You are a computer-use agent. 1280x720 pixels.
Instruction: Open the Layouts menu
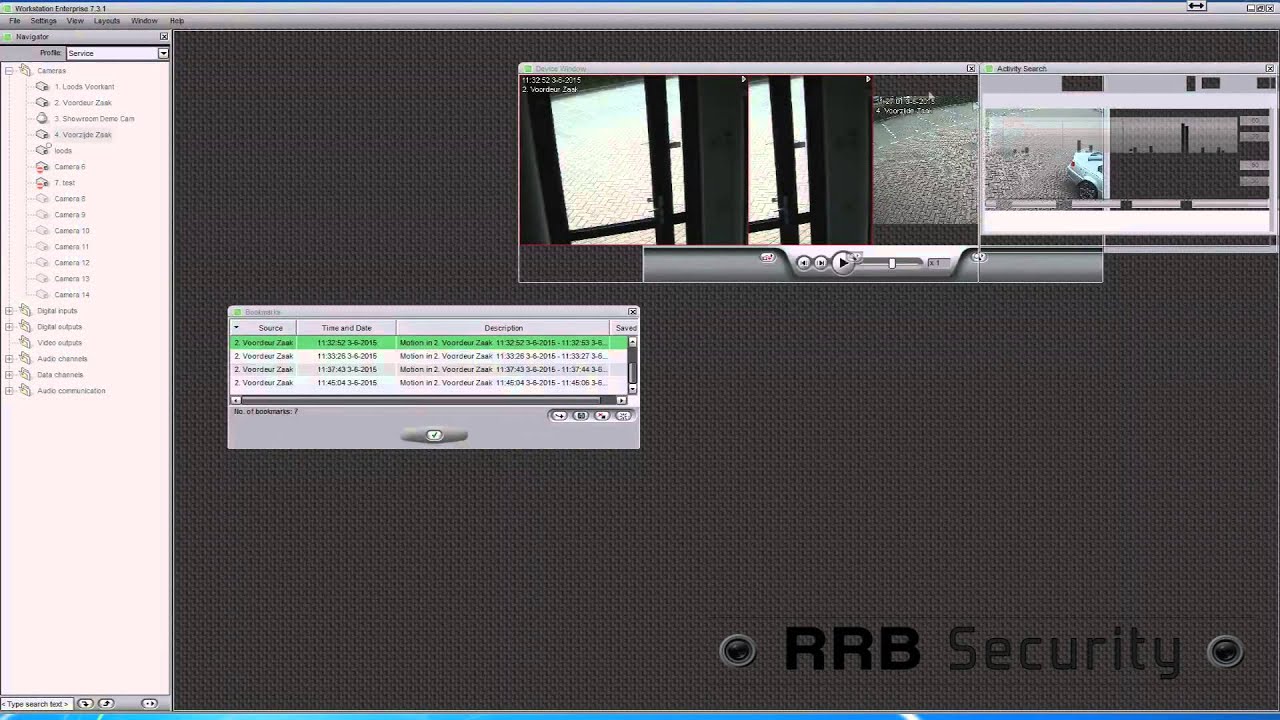point(107,21)
